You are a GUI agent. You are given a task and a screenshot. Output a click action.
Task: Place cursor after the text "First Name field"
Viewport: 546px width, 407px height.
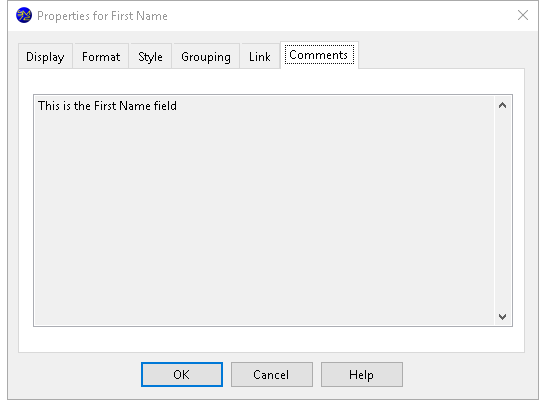coord(178,106)
